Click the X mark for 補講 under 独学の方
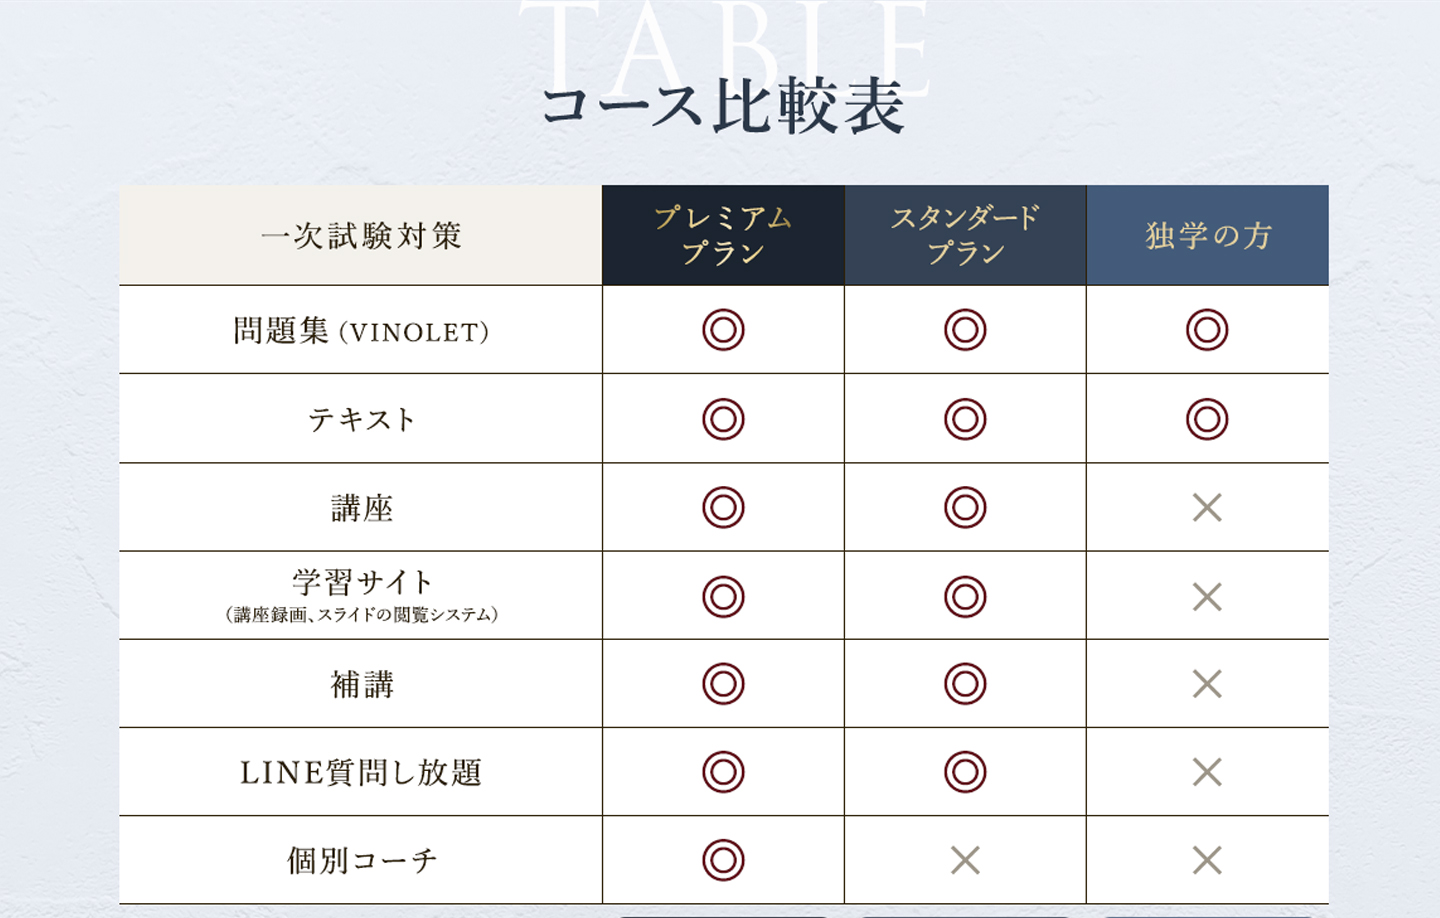 coord(1207,684)
